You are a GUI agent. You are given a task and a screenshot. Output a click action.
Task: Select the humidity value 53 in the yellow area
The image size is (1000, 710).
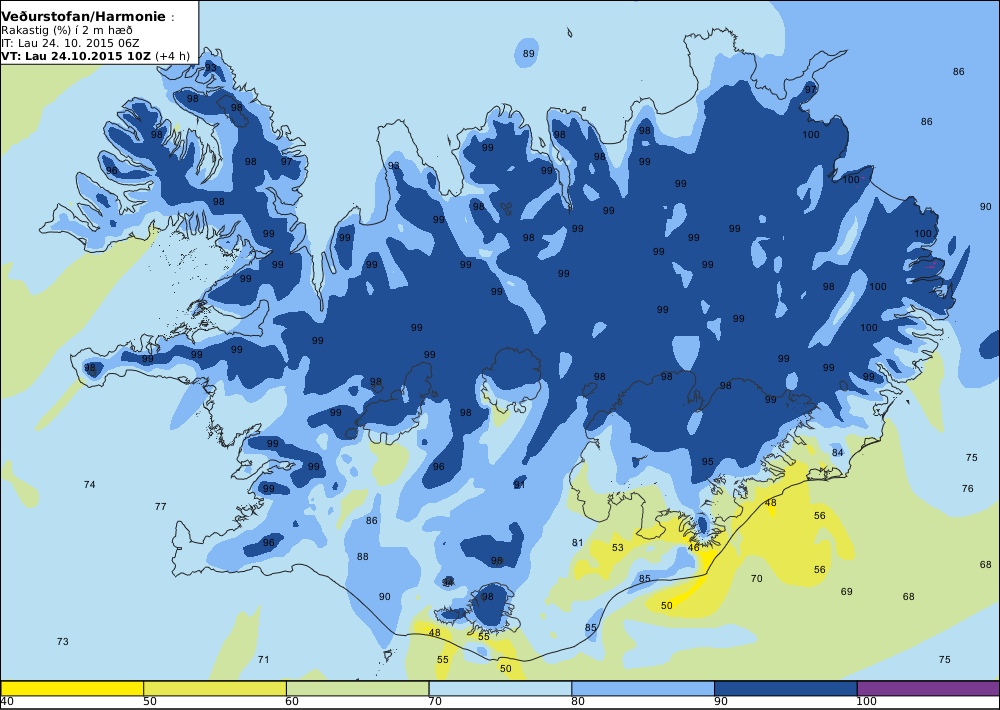pyautogui.click(x=617, y=548)
